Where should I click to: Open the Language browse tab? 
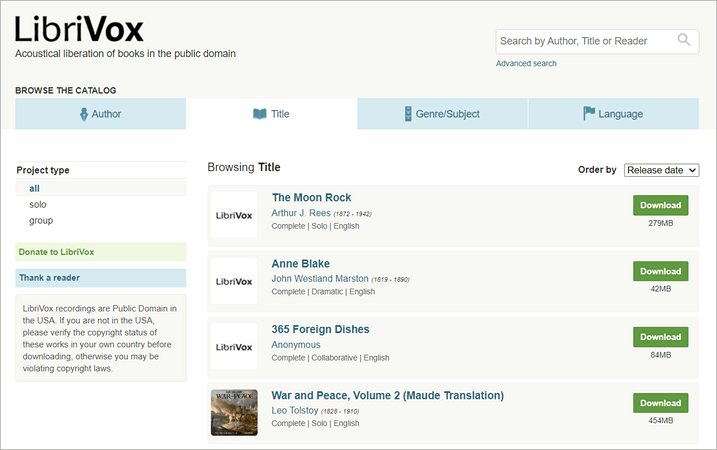click(612, 114)
